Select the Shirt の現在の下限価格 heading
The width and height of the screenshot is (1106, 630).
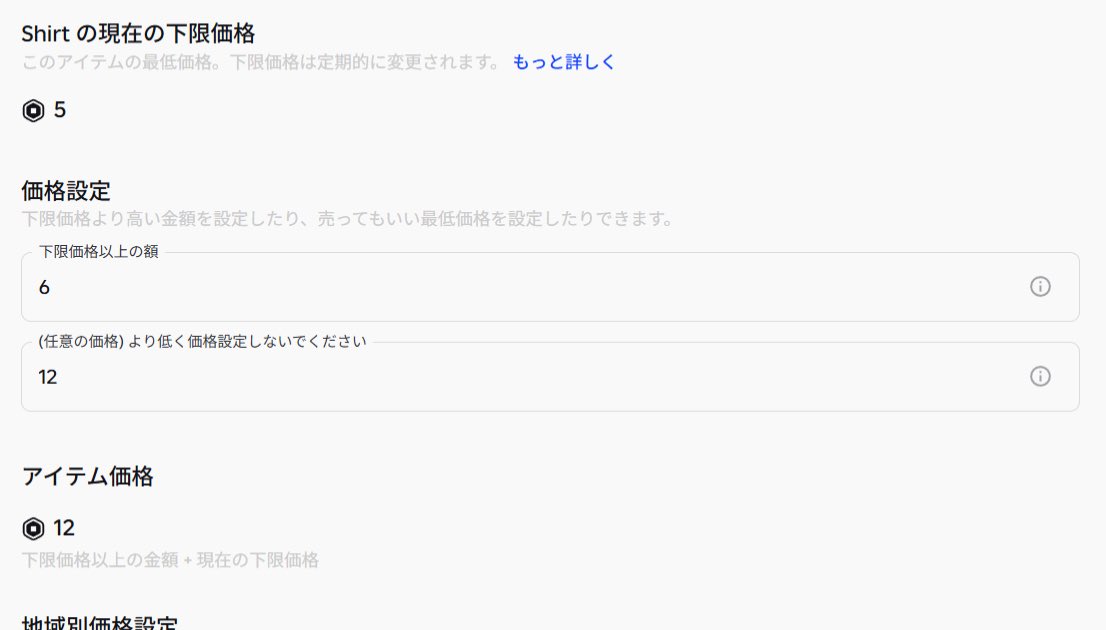tap(138, 33)
